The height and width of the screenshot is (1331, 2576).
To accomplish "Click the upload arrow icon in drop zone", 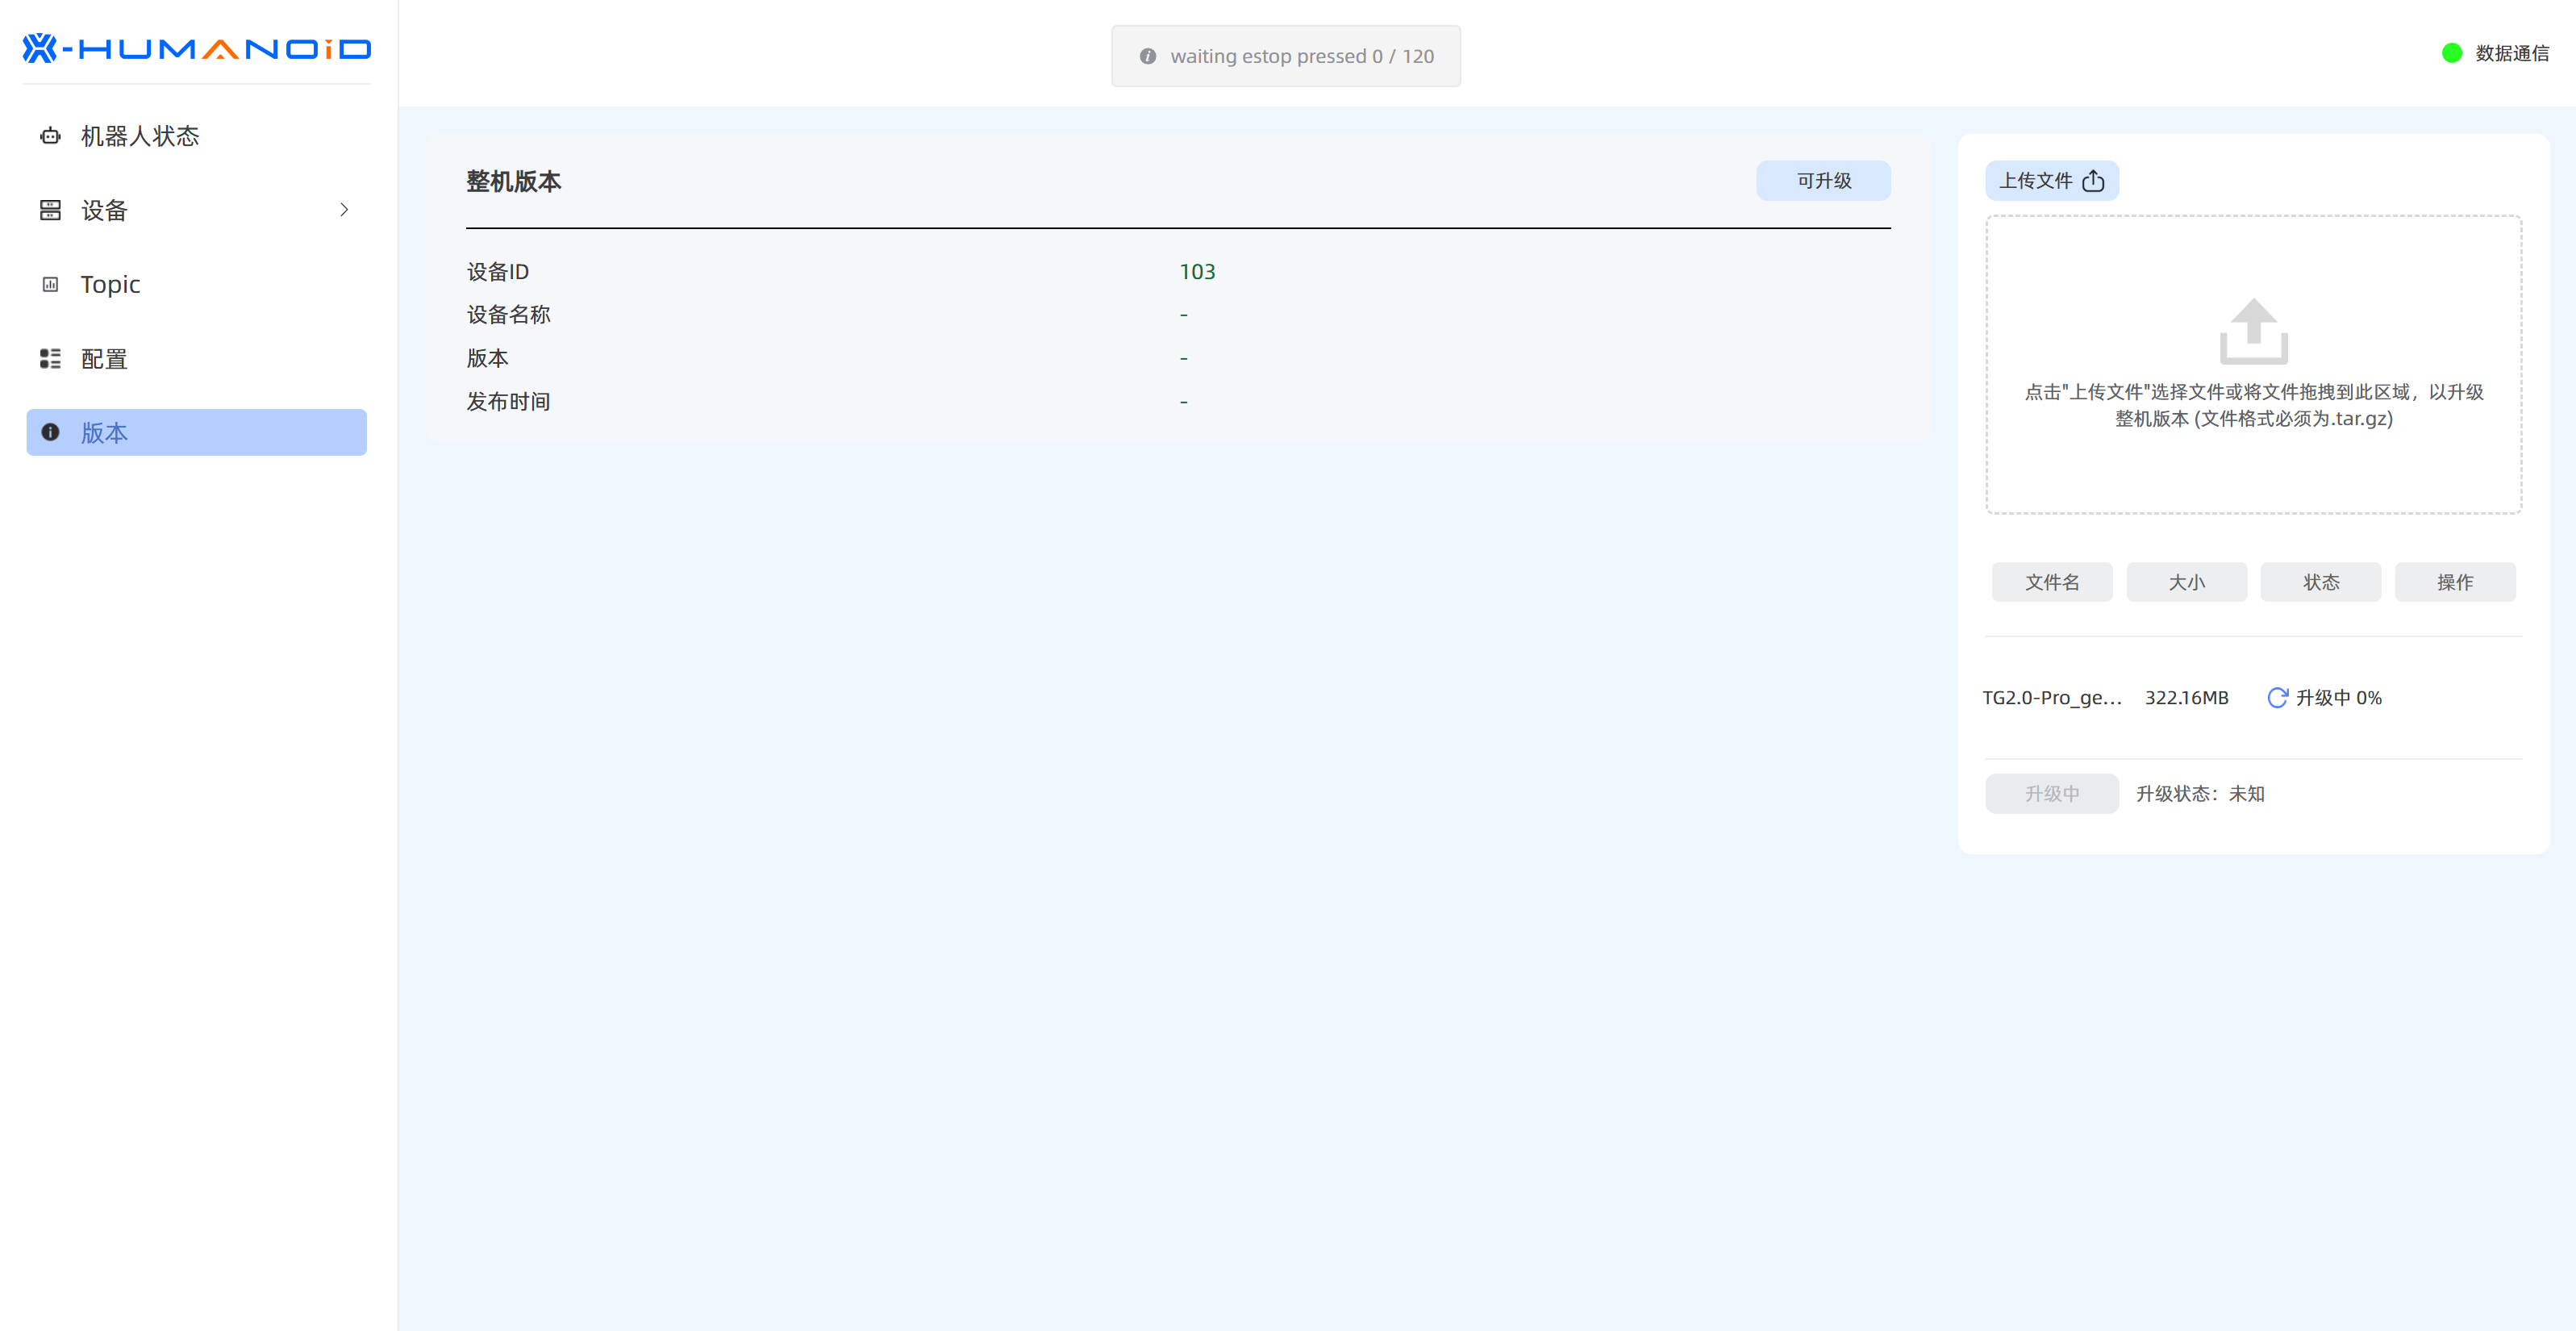I will tap(2253, 331).
